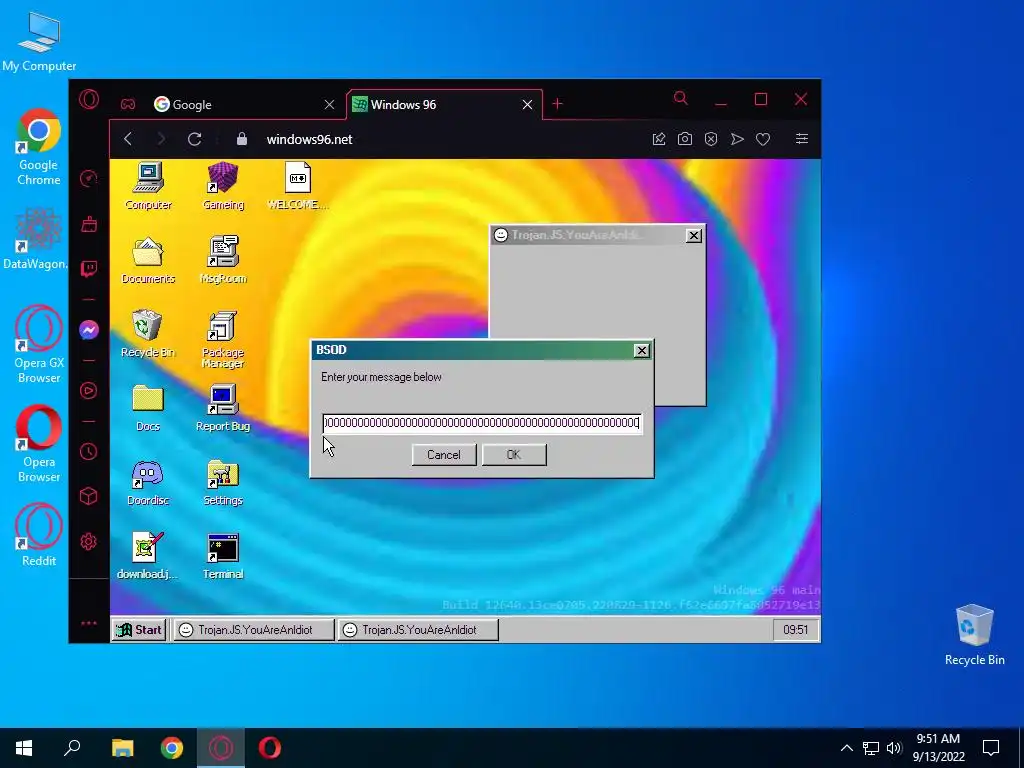This screenshot has height=768, width=1024.
Task: Click OK in the BSOD dialog
Action: click(x=514, y=455)
